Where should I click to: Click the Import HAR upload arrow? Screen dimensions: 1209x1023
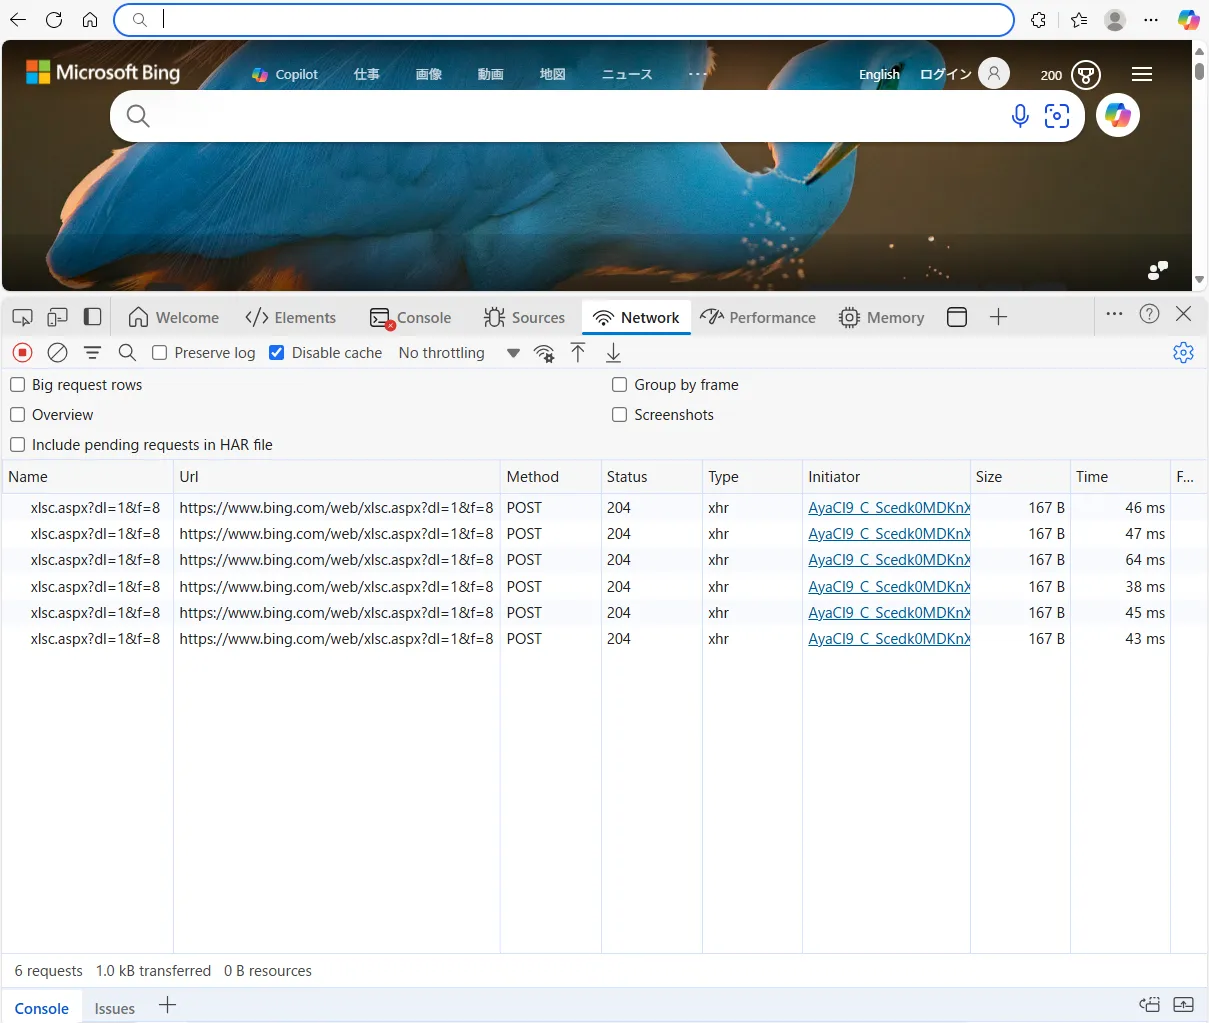coord(578,352)
